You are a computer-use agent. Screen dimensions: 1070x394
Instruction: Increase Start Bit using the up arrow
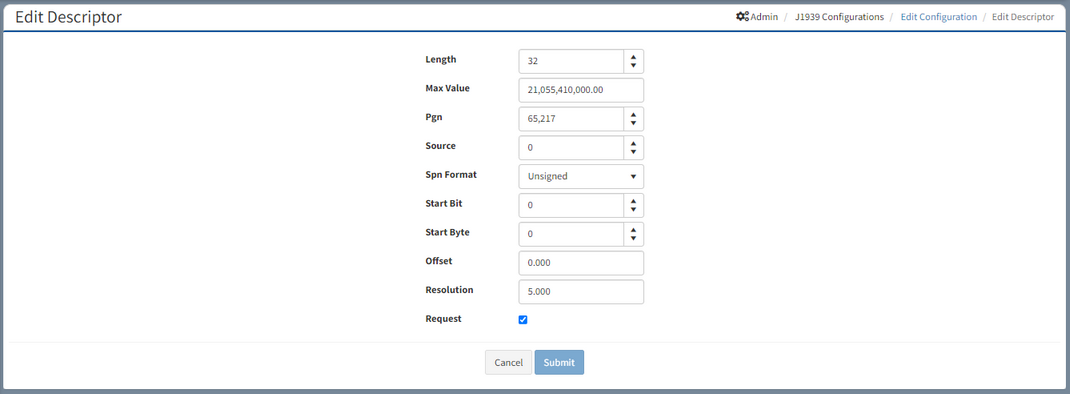633,201
